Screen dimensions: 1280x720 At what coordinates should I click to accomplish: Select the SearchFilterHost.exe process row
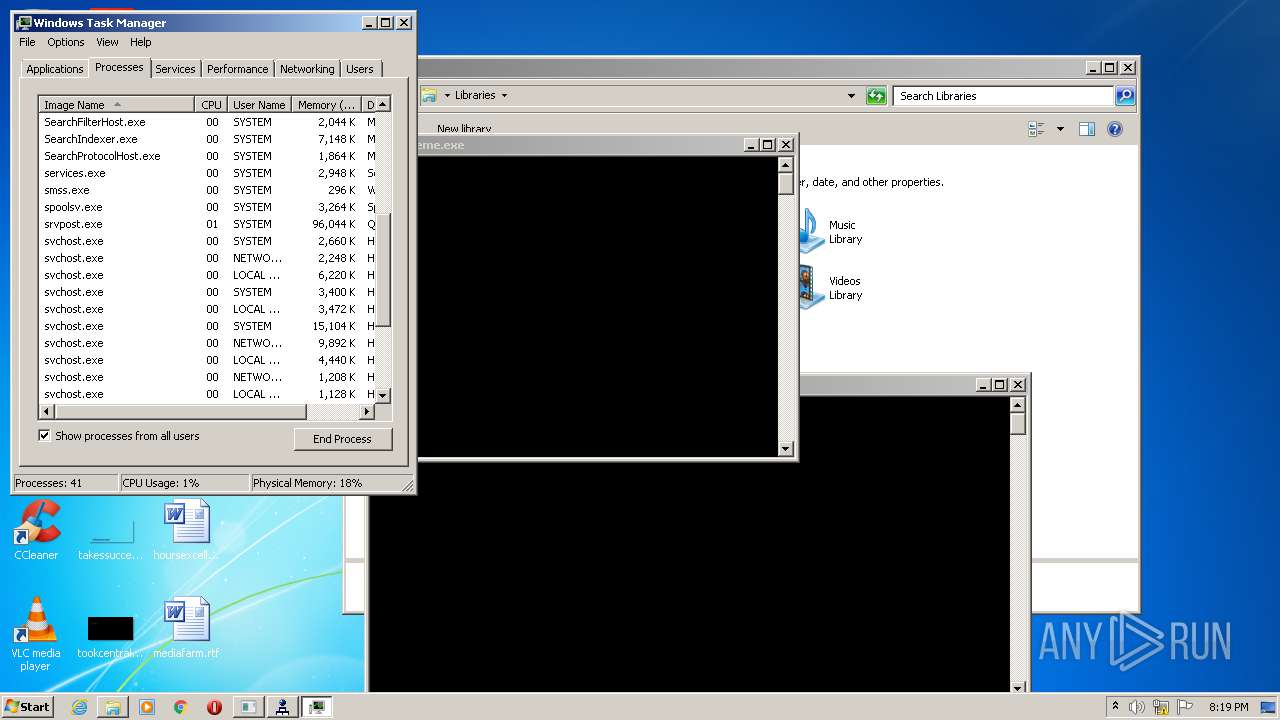pyautogui.click(x=208, y=122)
